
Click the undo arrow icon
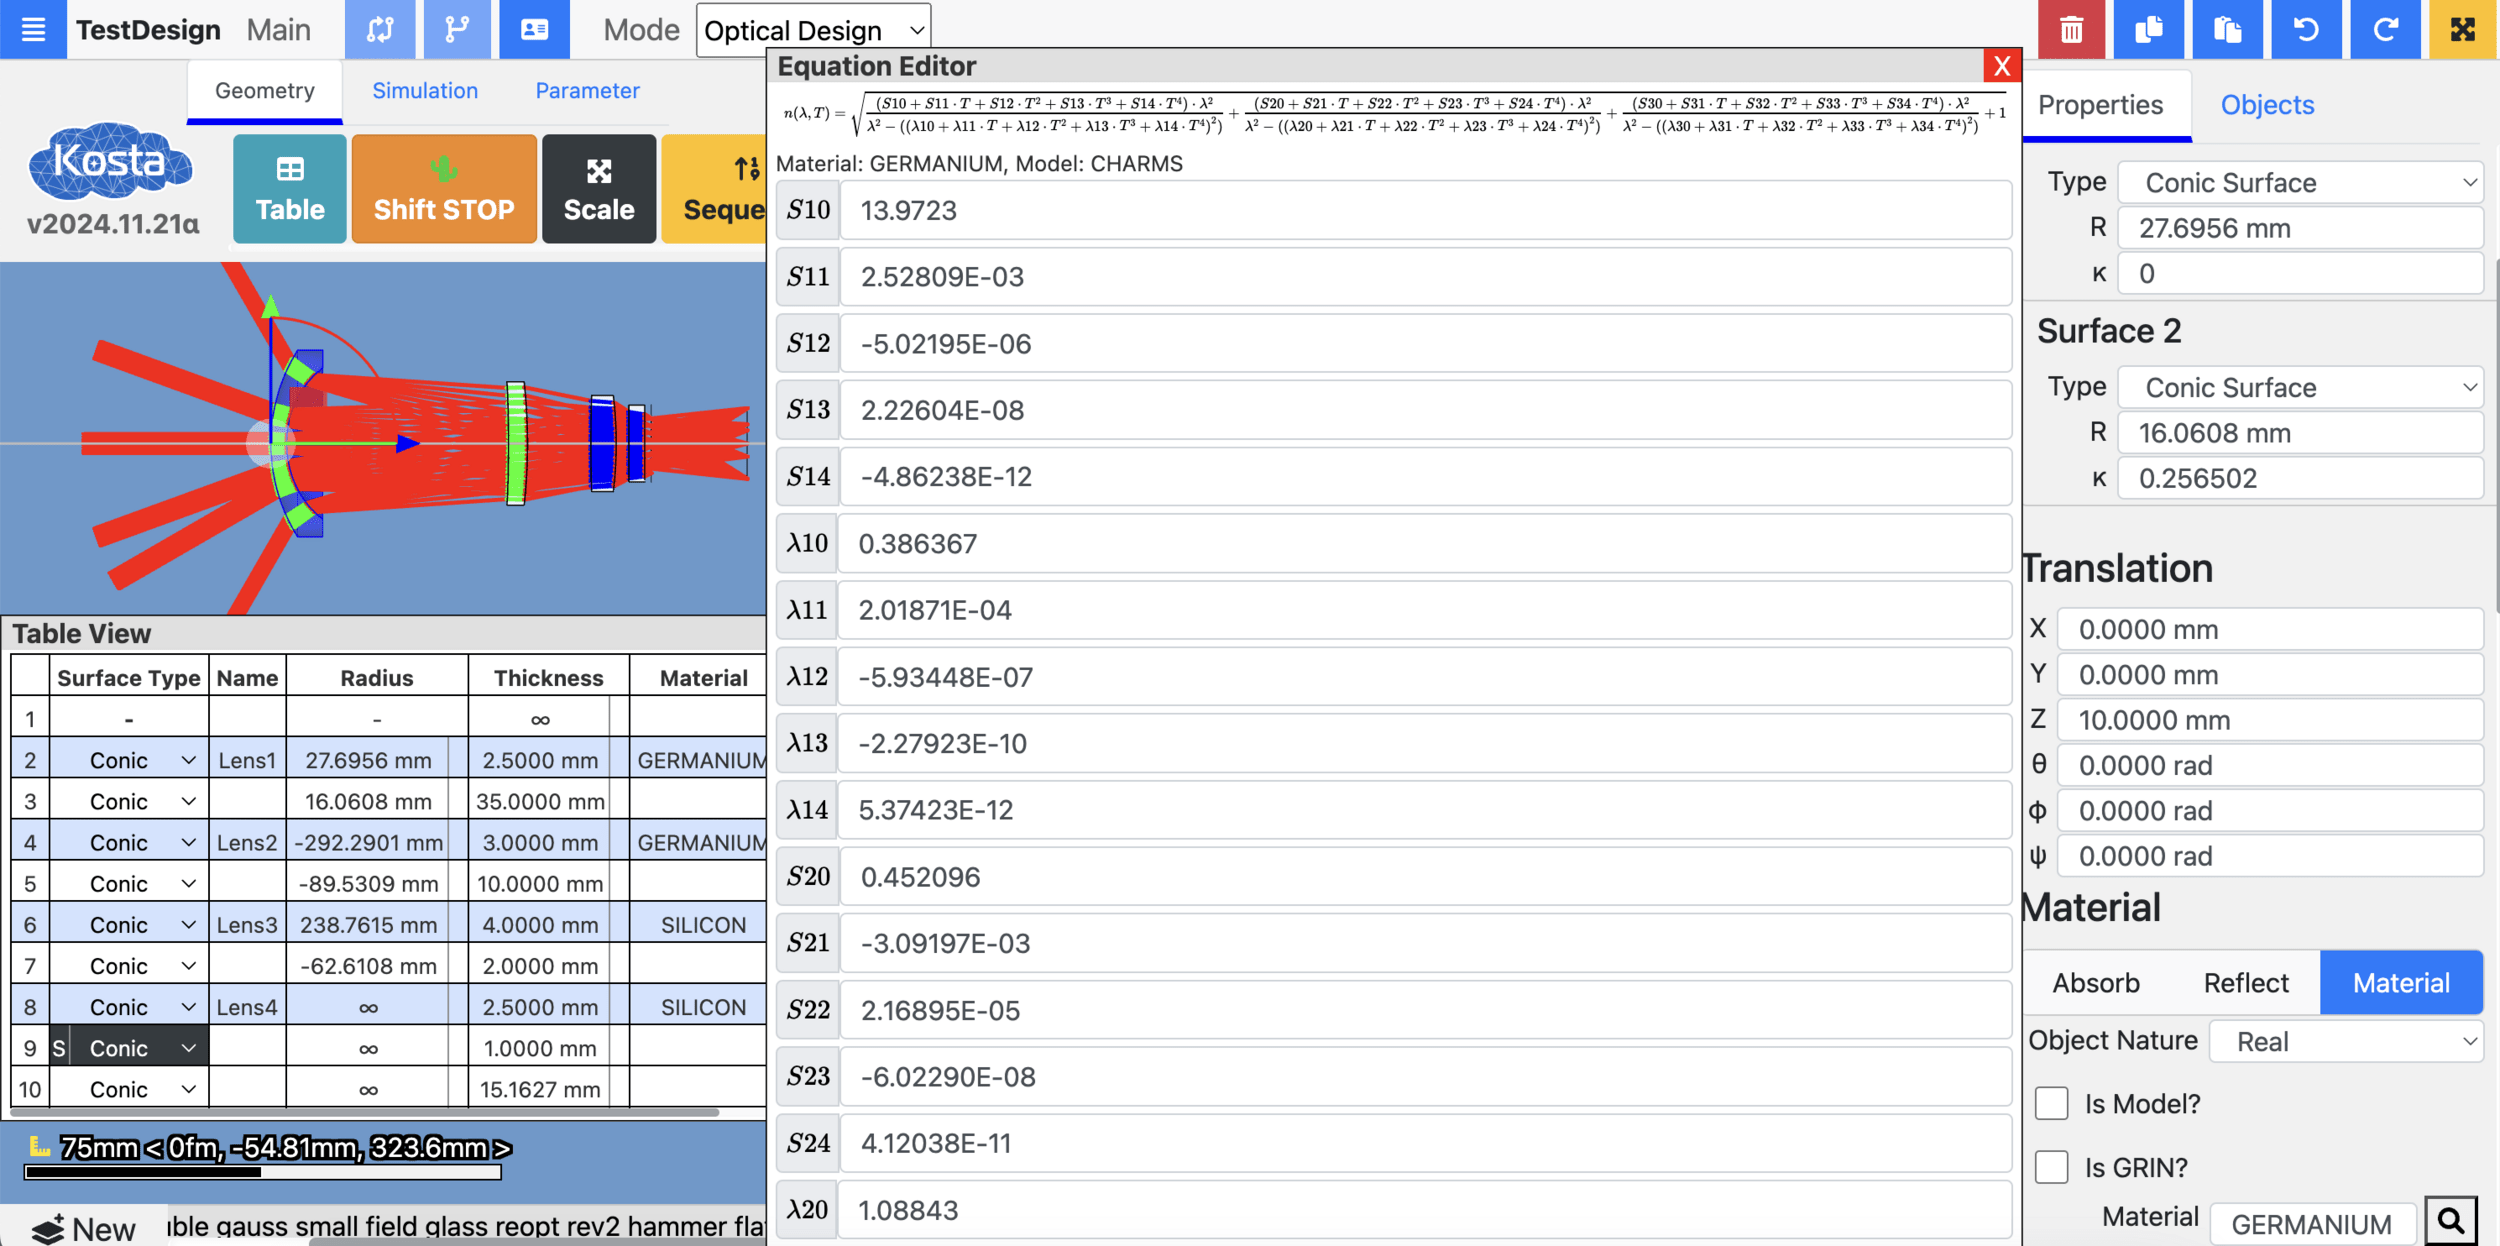click(x=2306, y=29)
